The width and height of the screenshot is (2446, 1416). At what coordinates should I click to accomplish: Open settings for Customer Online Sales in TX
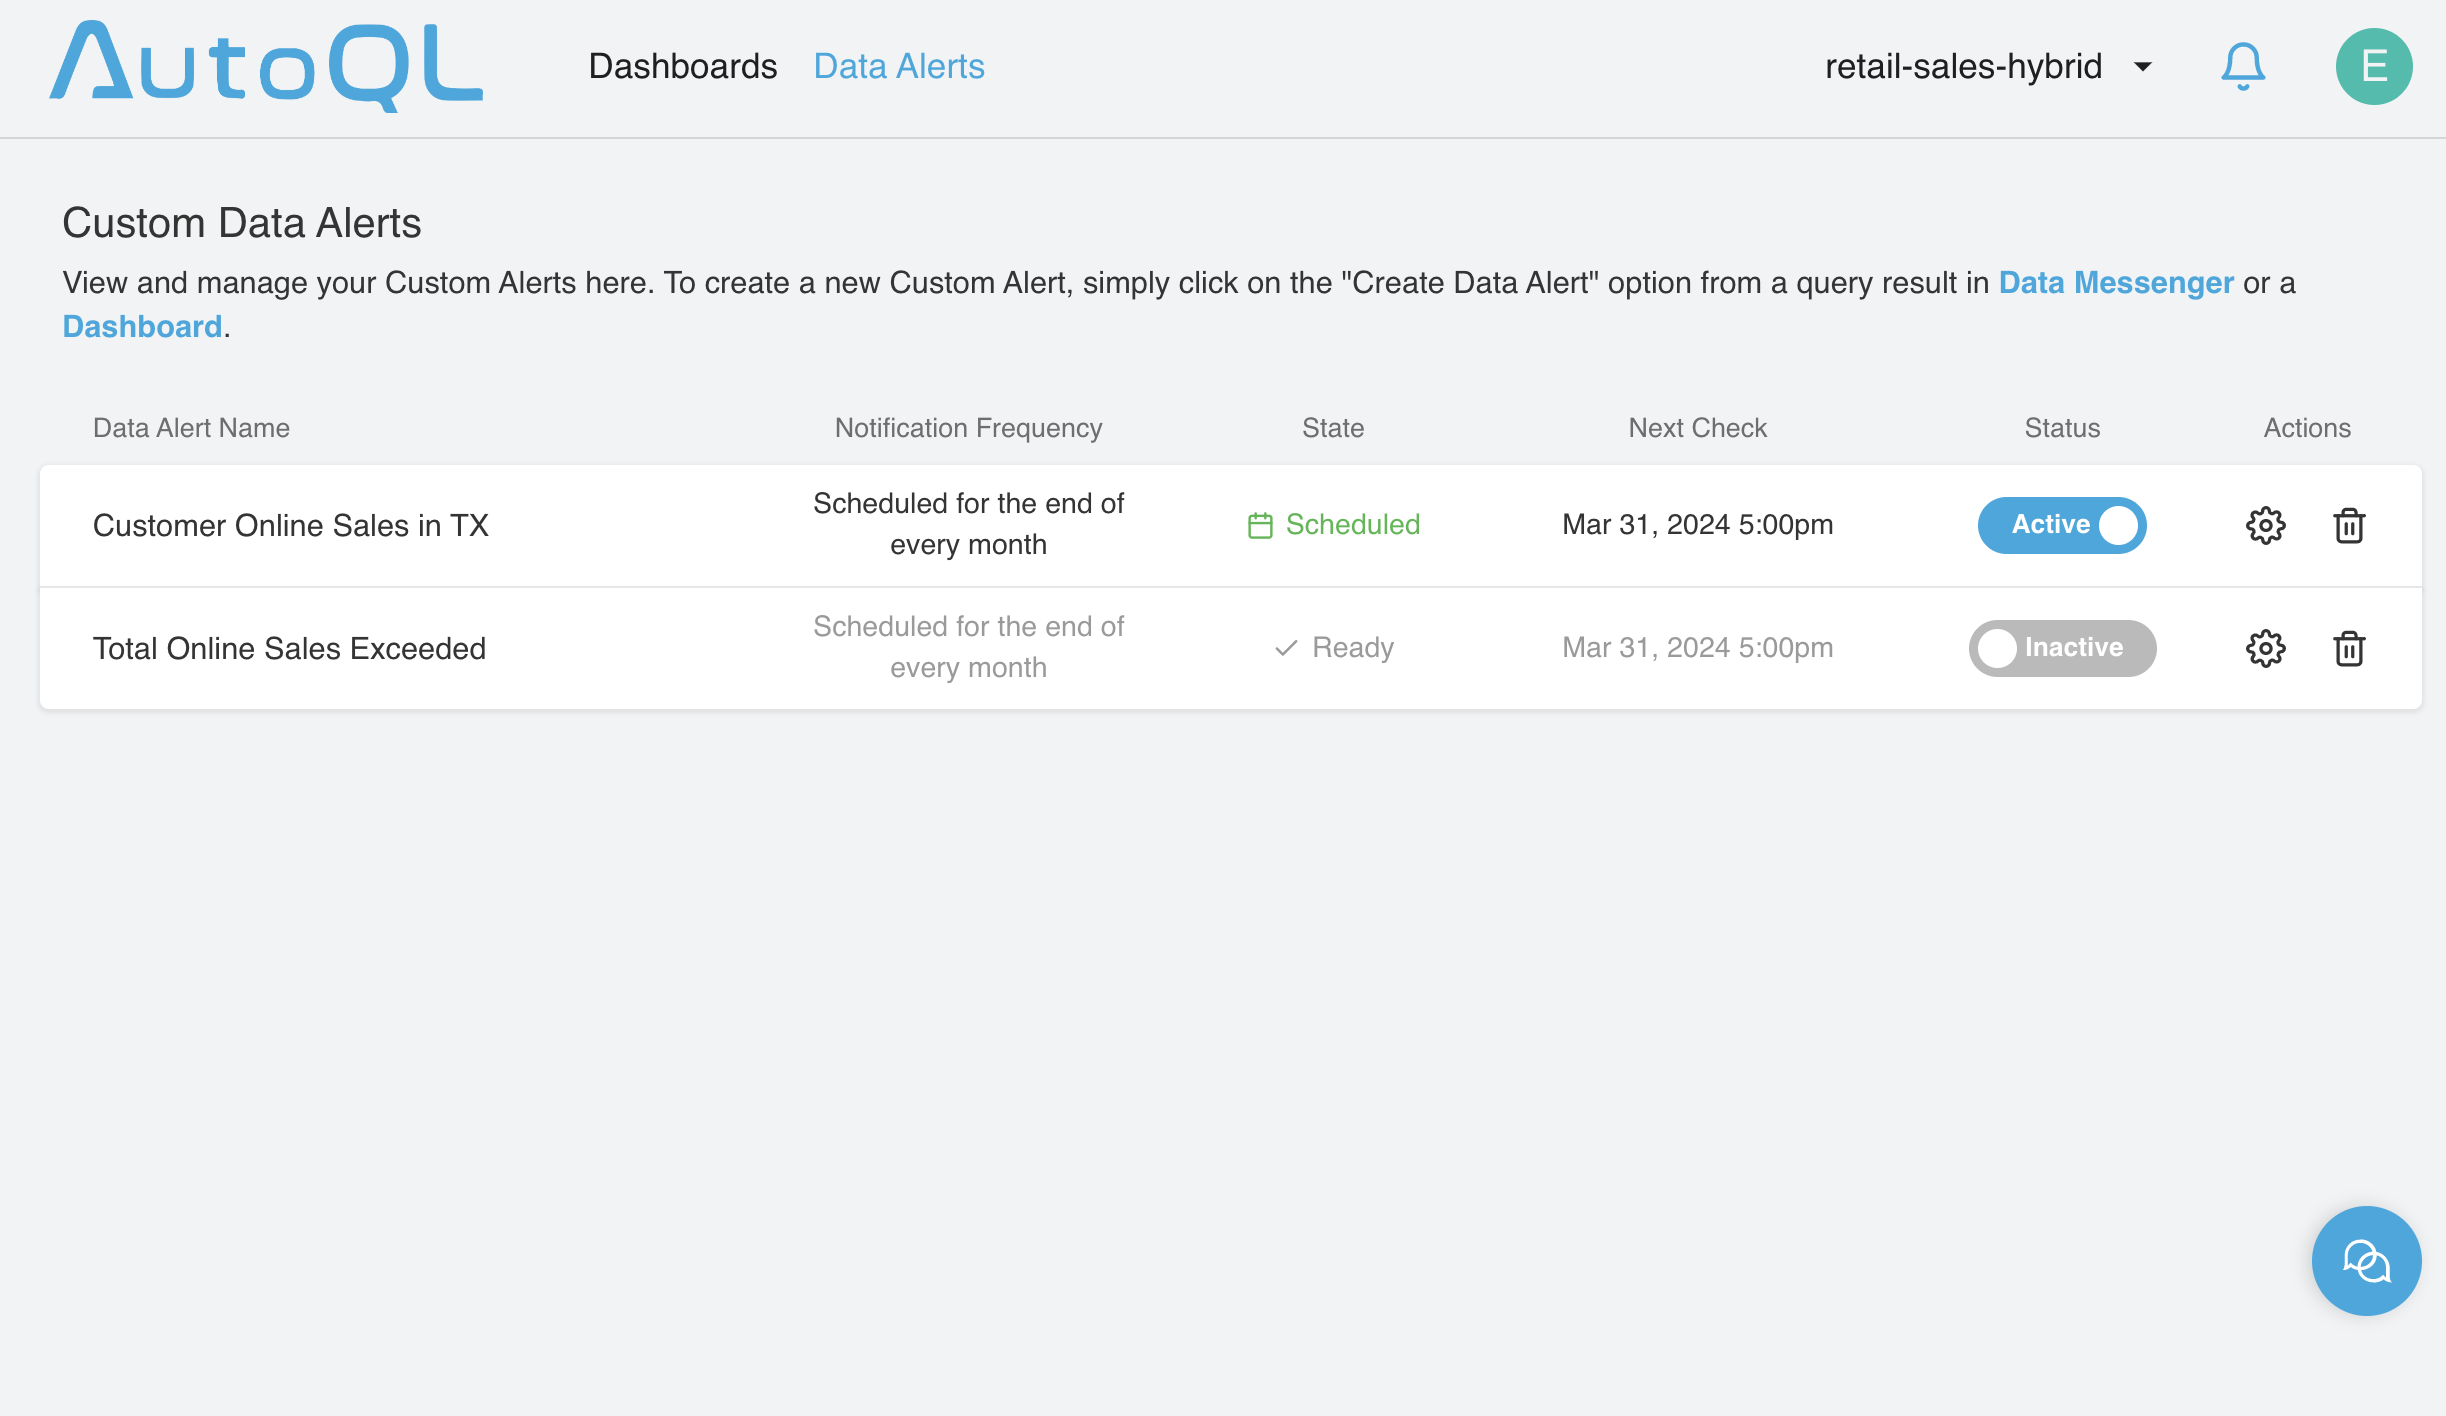2265,525
